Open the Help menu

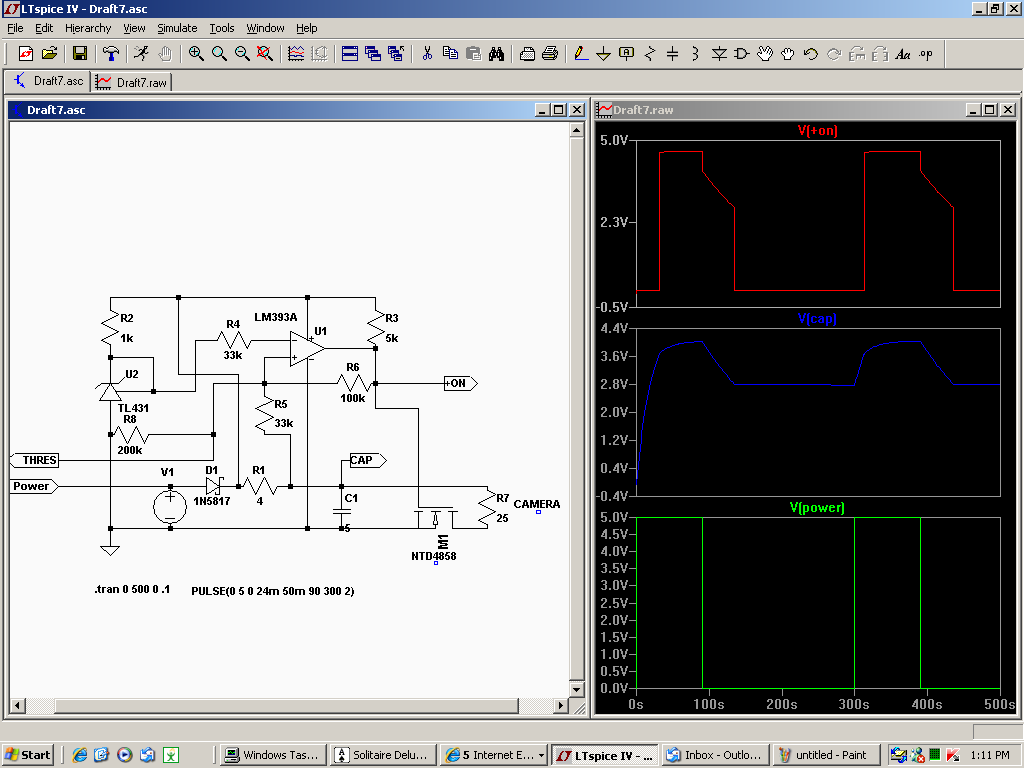coord(306,28)
